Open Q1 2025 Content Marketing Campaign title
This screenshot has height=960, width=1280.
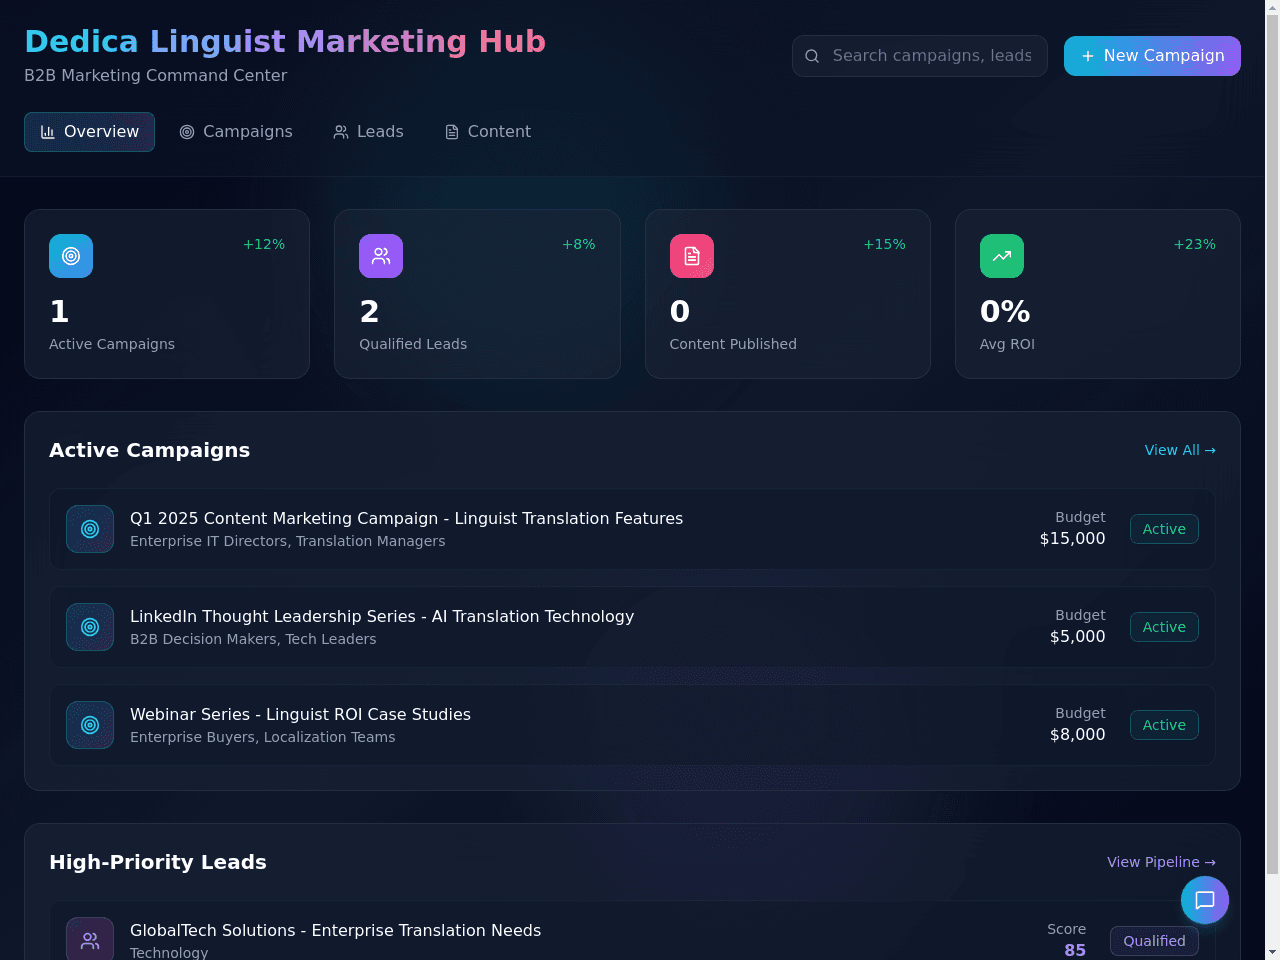click(406, 518)
